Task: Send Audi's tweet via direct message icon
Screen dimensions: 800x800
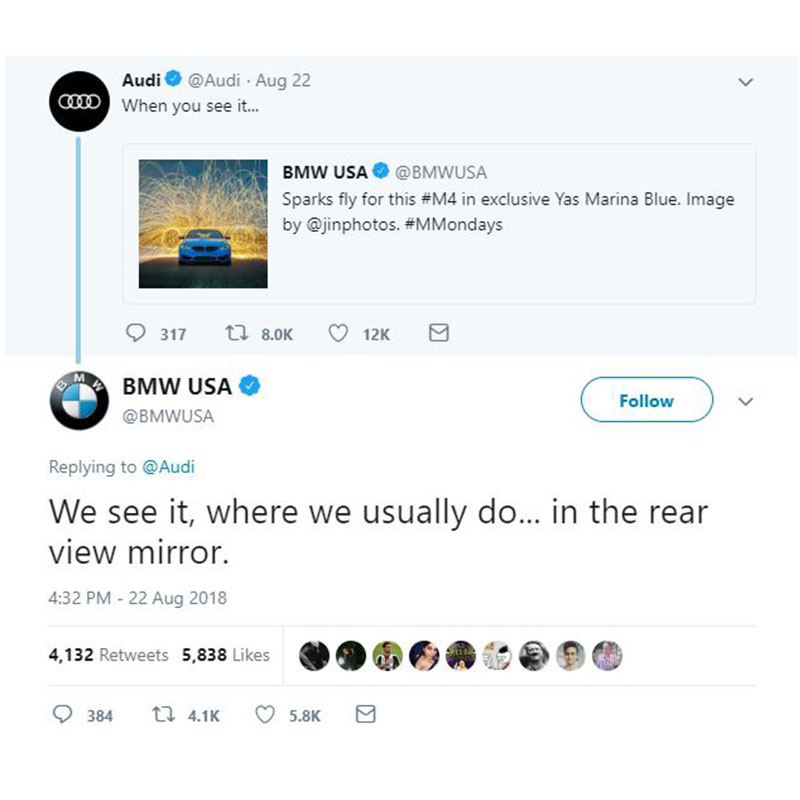Action: pyautogui.click(x=439, y=333)
